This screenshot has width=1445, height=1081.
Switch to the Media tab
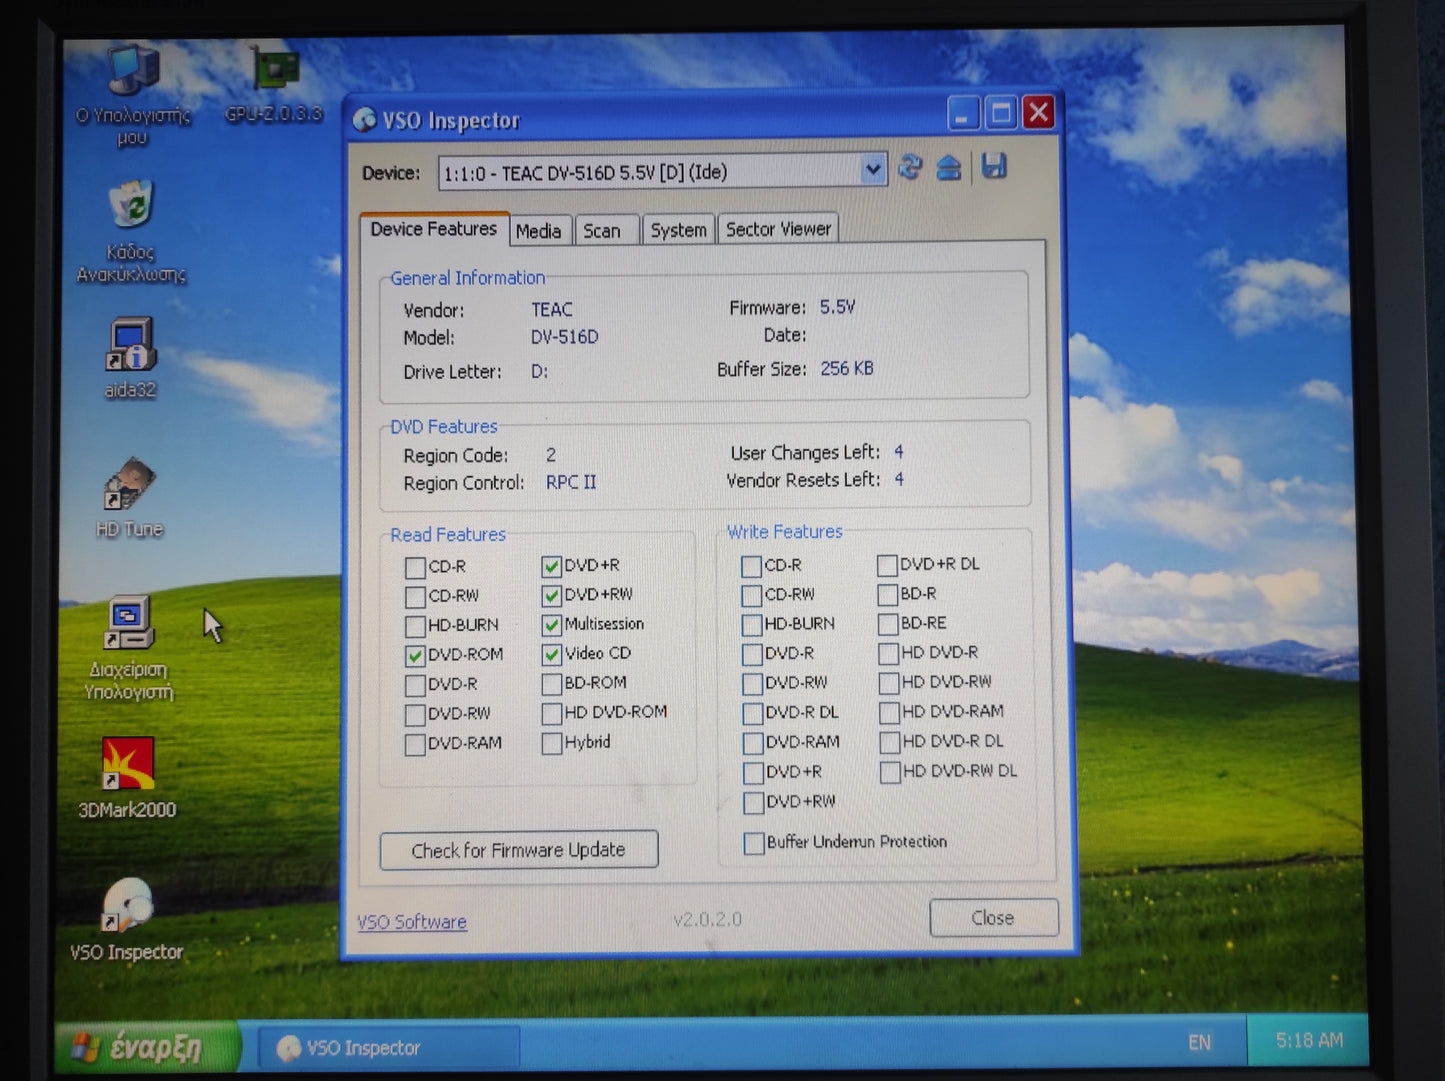coord(539,231)
